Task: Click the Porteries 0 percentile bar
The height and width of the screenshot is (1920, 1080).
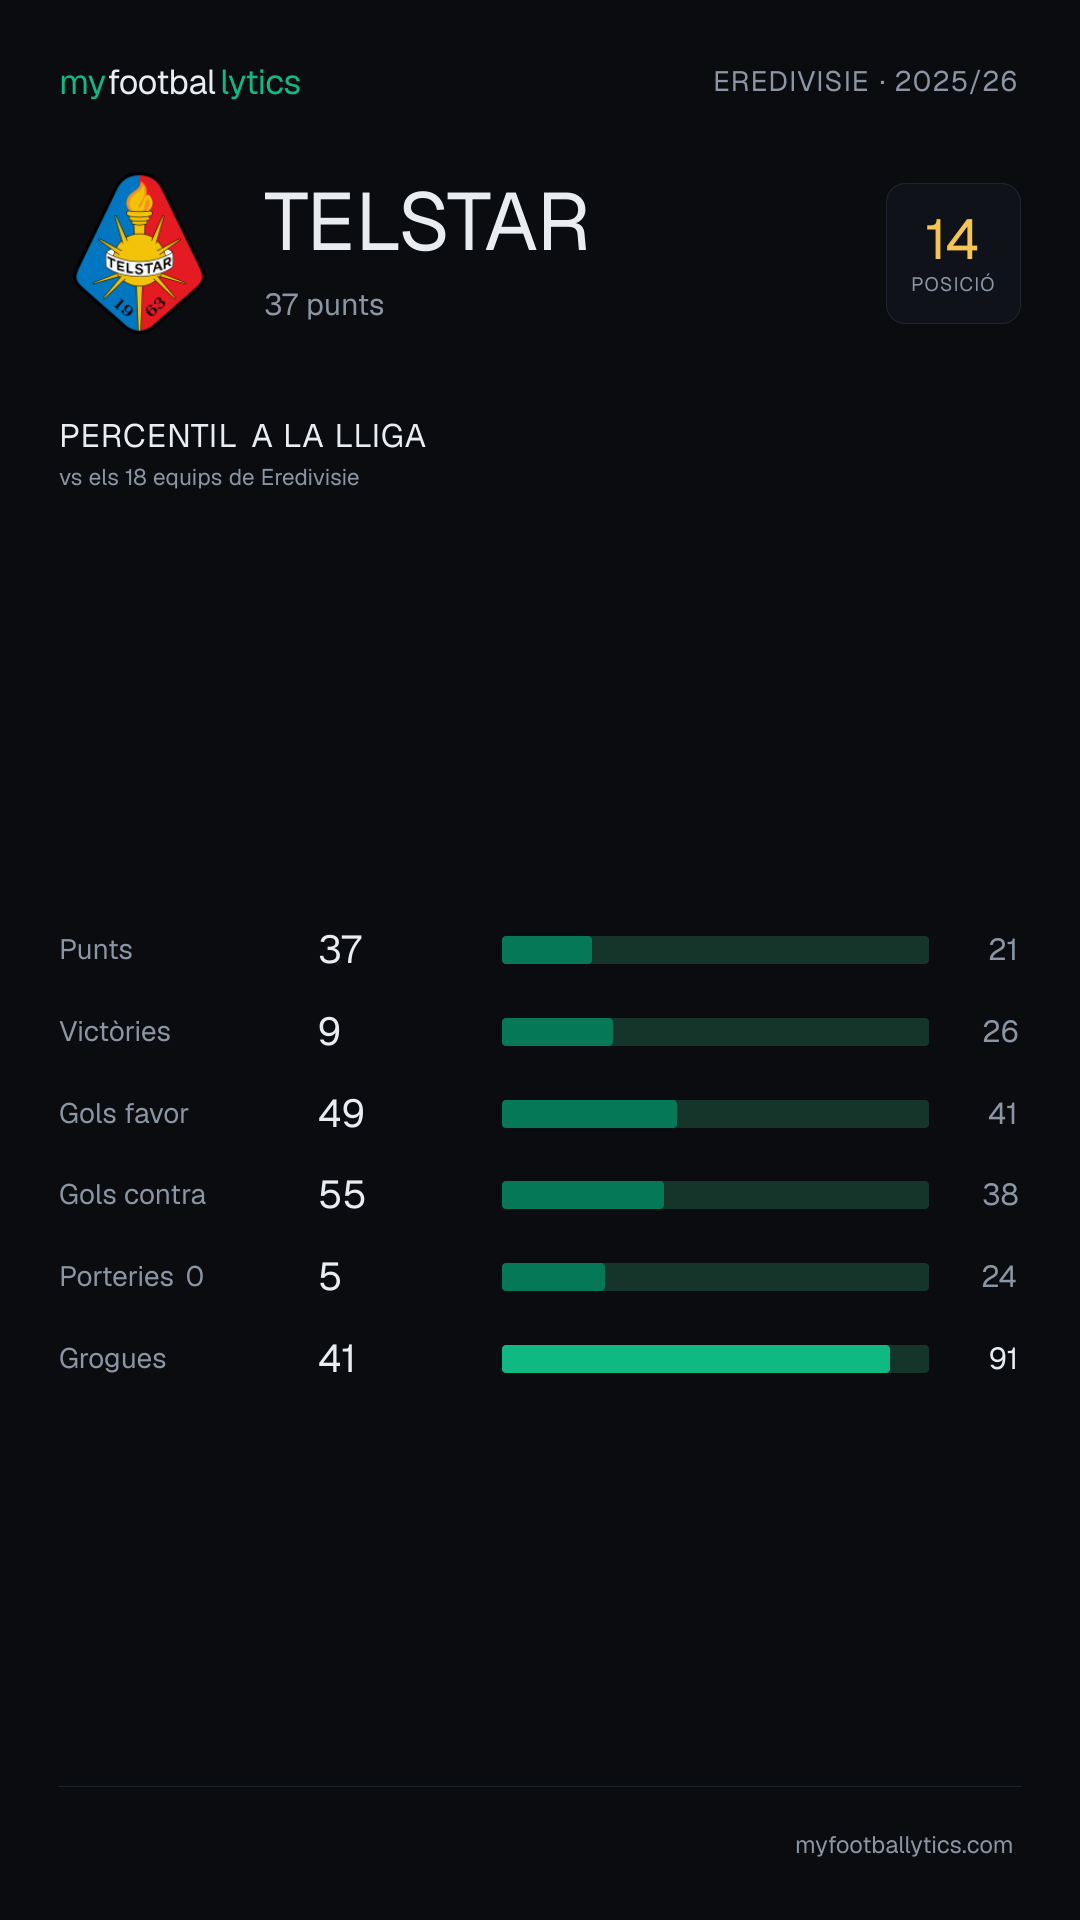Action: (x=715, y=1277)
